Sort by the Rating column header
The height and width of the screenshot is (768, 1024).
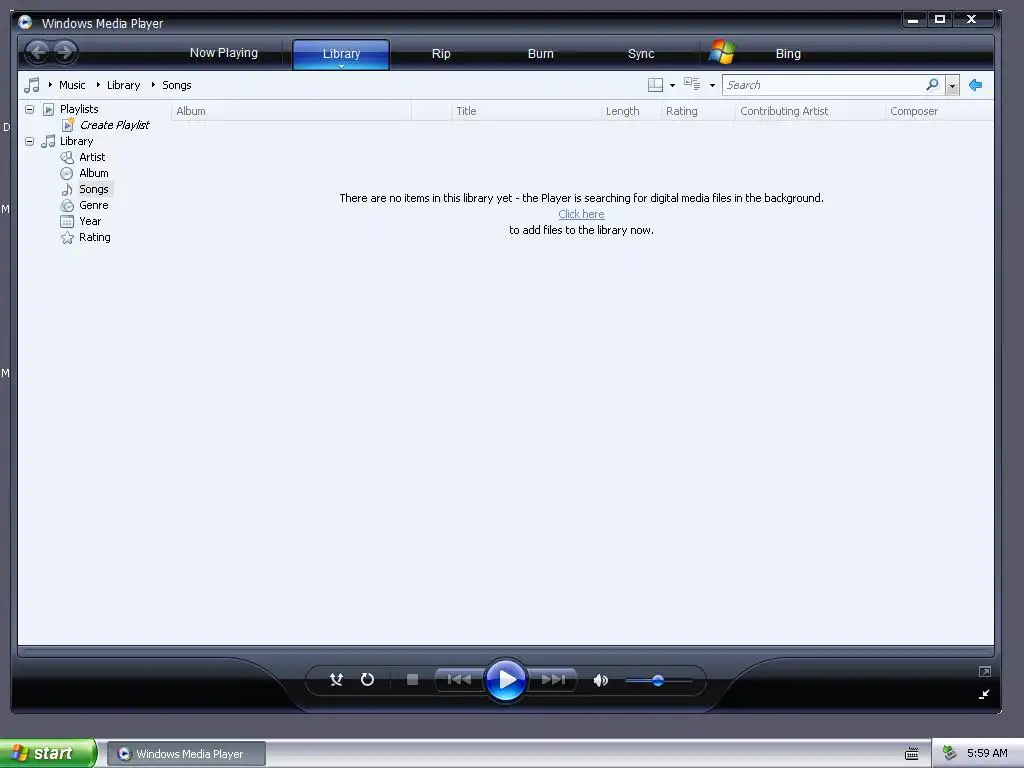pyautogui.click(x=698, y=111)
